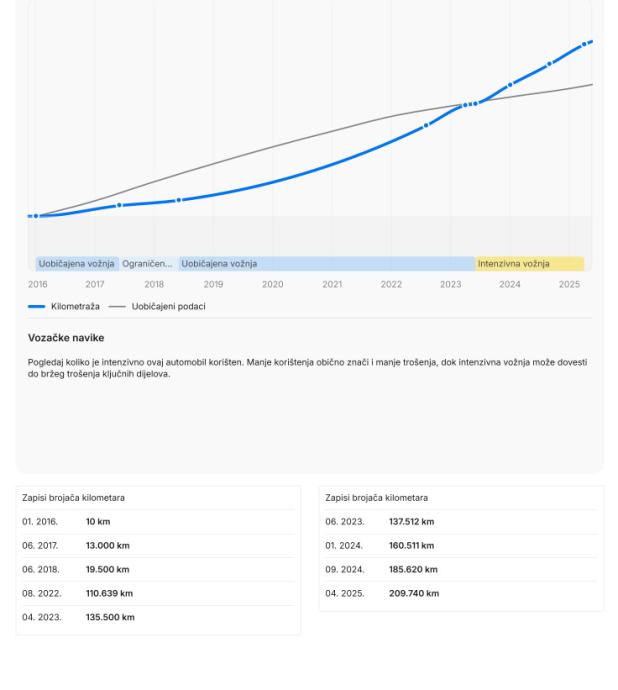Select the Ograničen... driving period segment
The width and height of the screenshot is (618, 690).
coord(148,264)
